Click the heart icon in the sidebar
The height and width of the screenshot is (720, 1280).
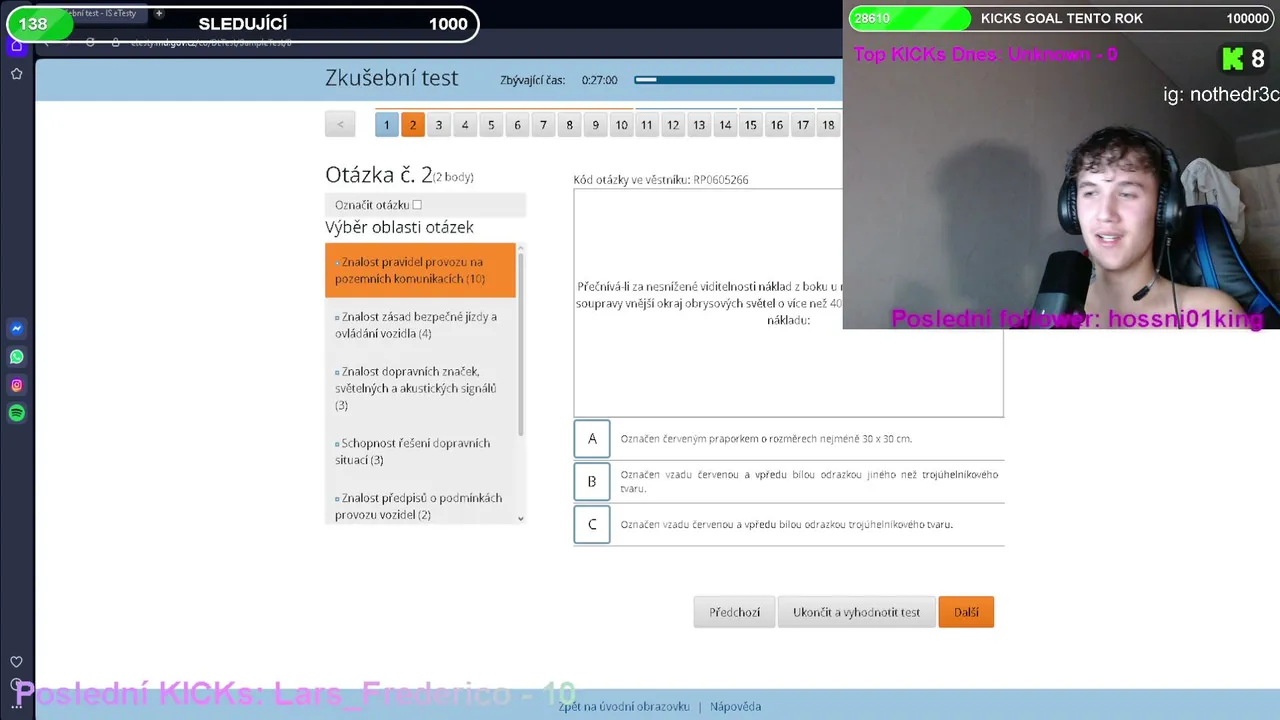17,662
